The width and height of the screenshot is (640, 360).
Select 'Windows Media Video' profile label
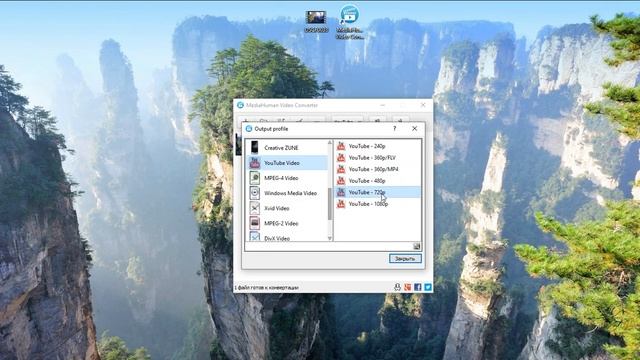click(290, 193)
